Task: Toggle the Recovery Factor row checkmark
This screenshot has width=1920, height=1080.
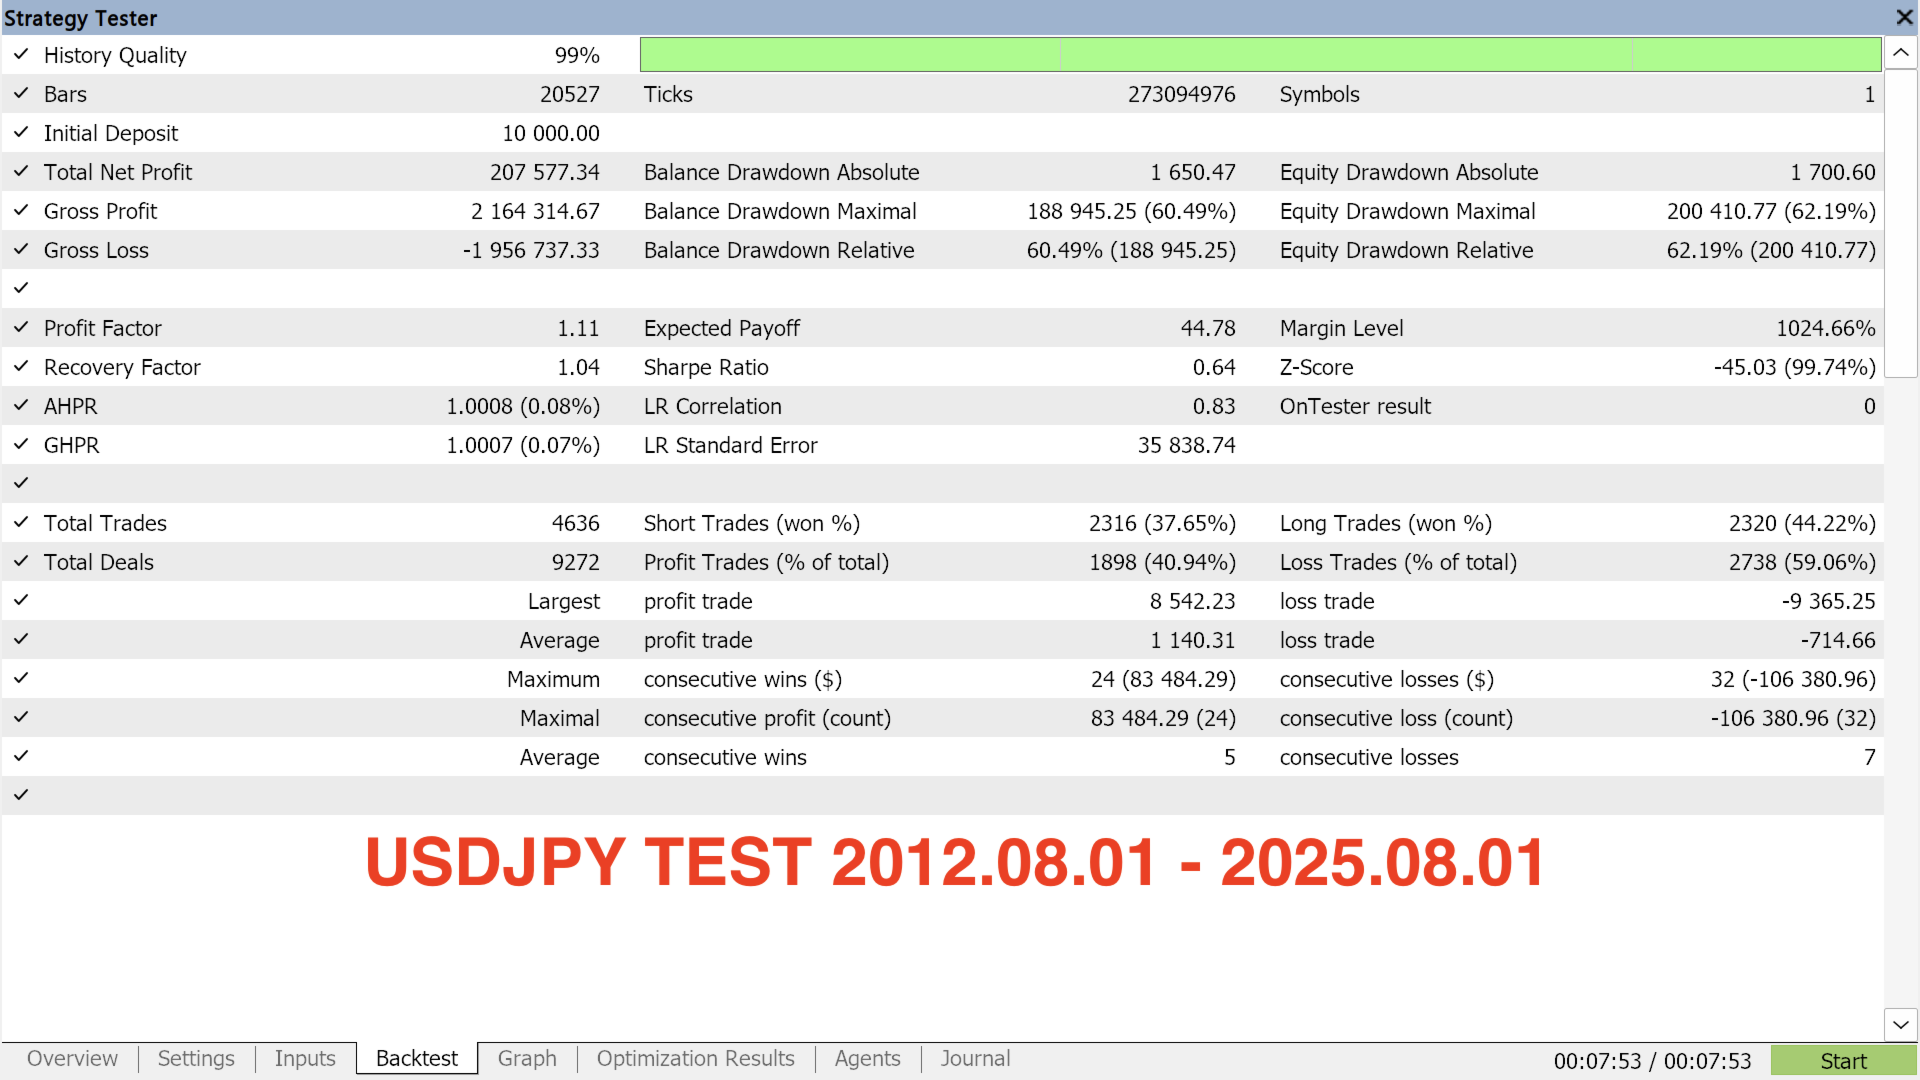Action: (21, 366)
